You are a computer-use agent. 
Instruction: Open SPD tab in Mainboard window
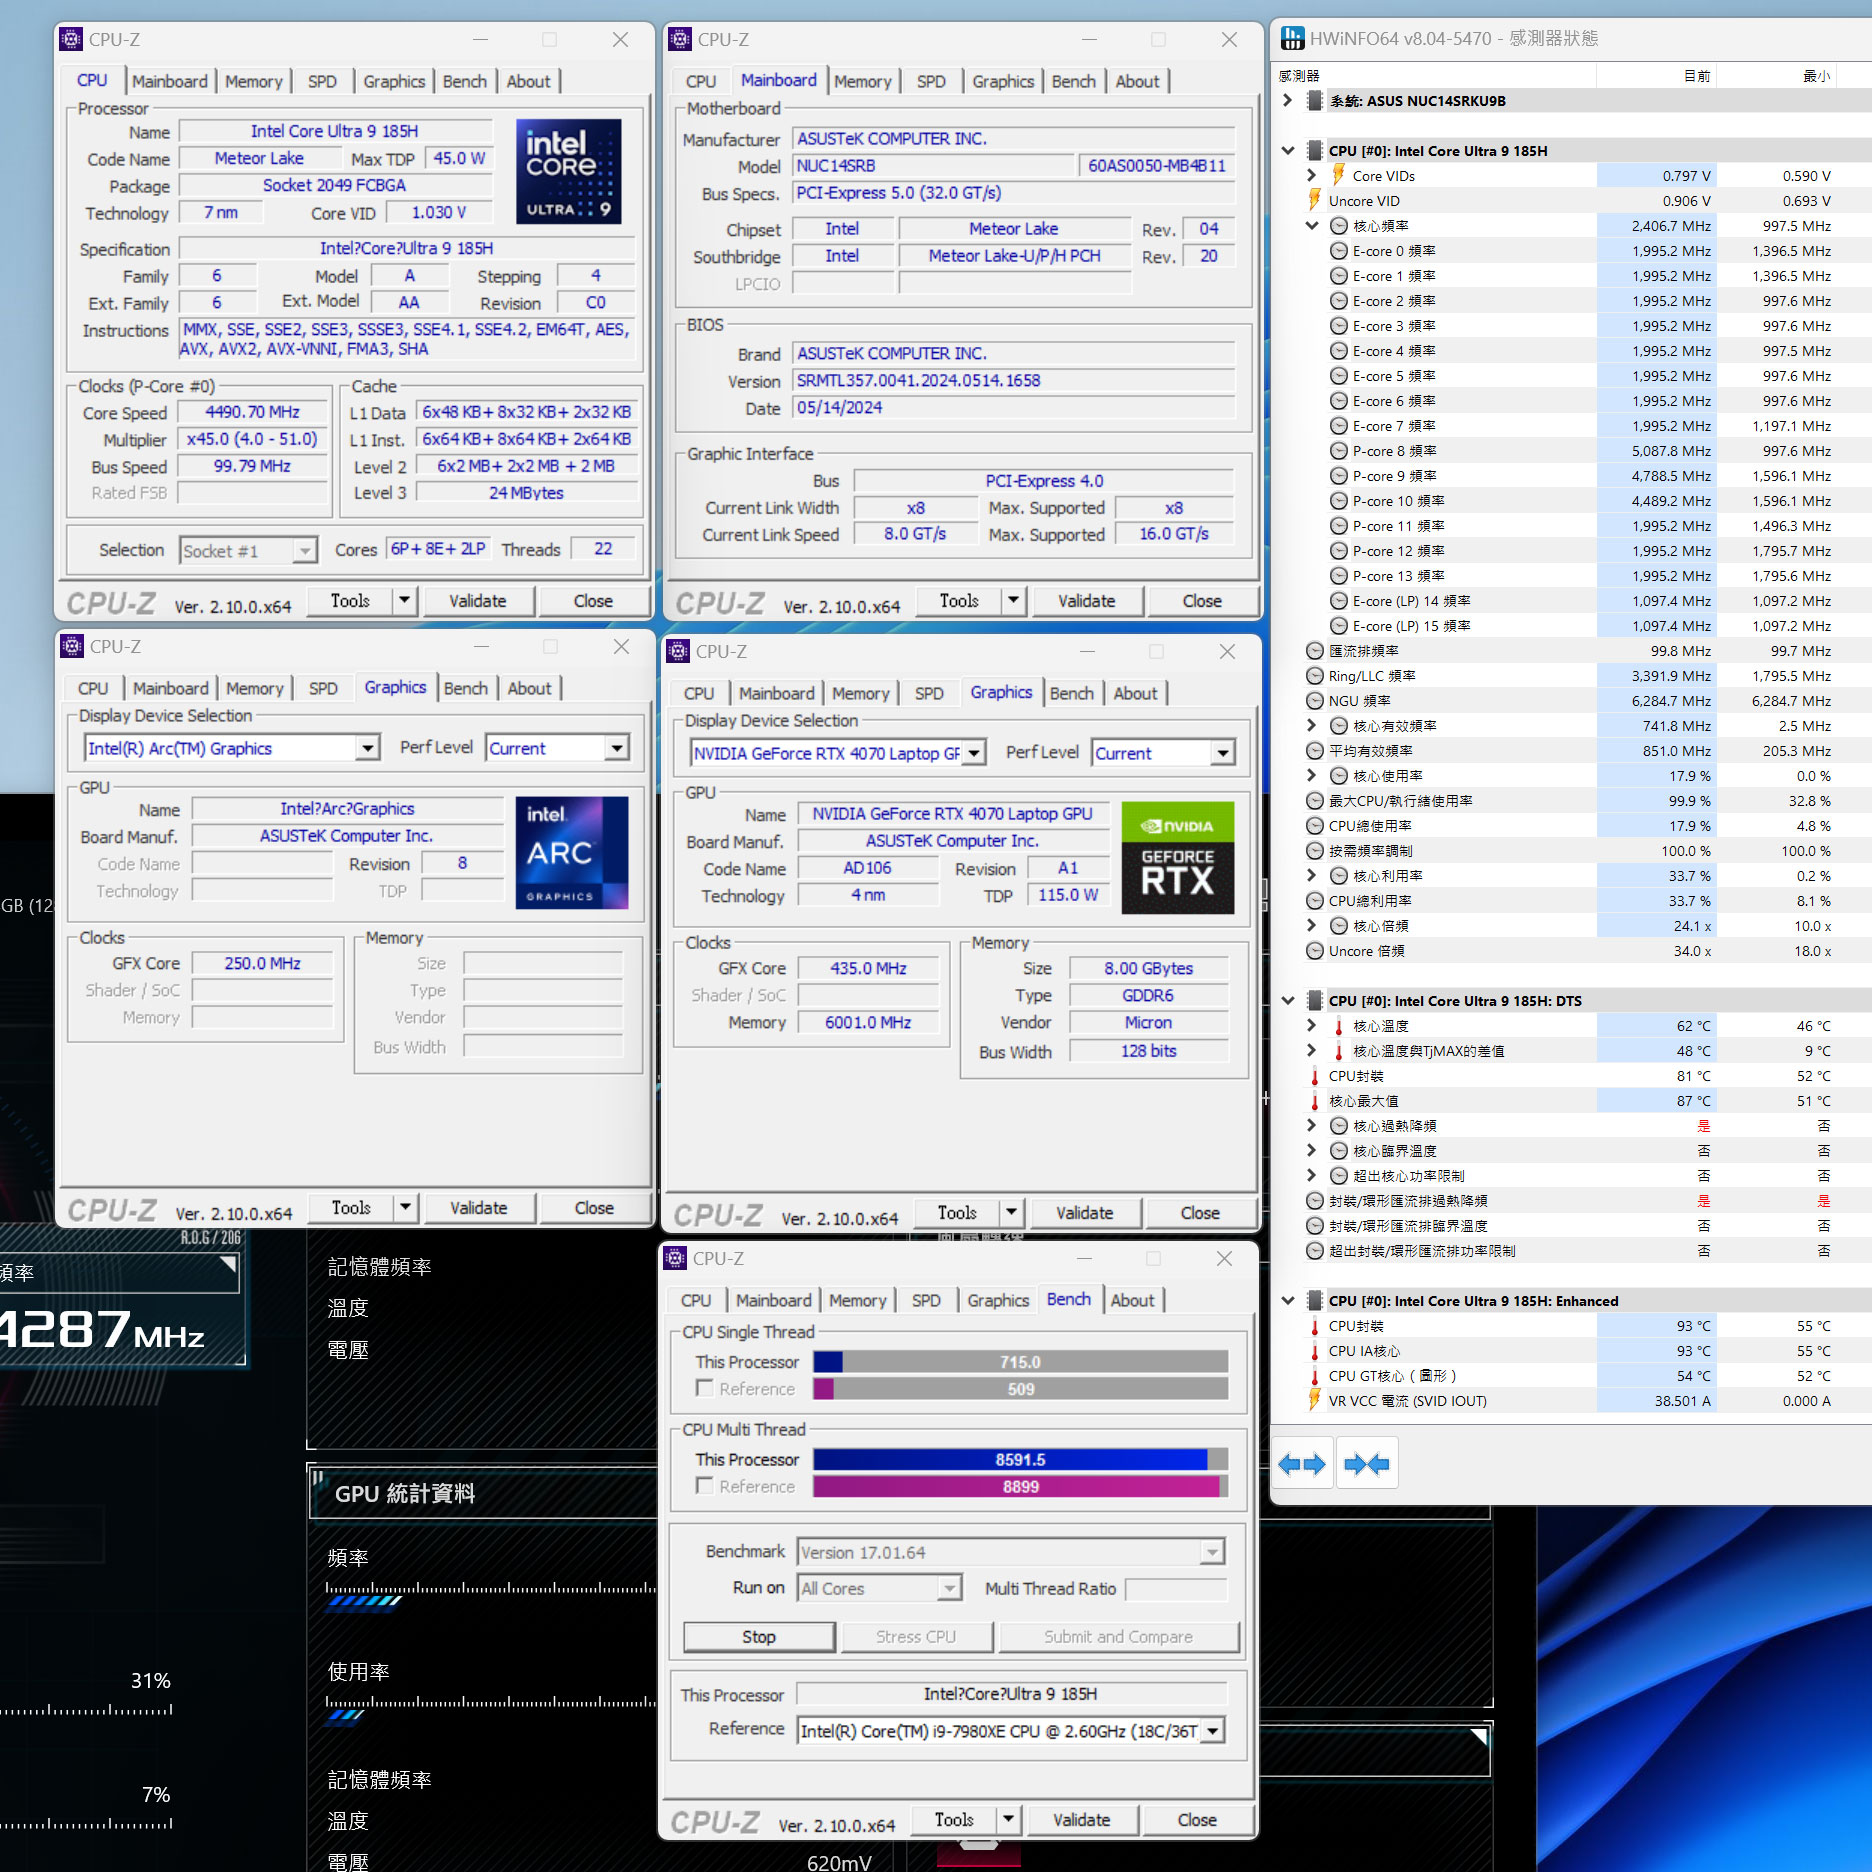(930, 81)
